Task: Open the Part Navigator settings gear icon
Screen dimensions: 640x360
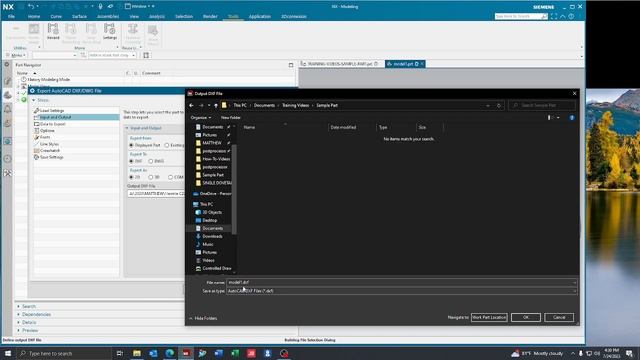Action: [x=7, y=64]
